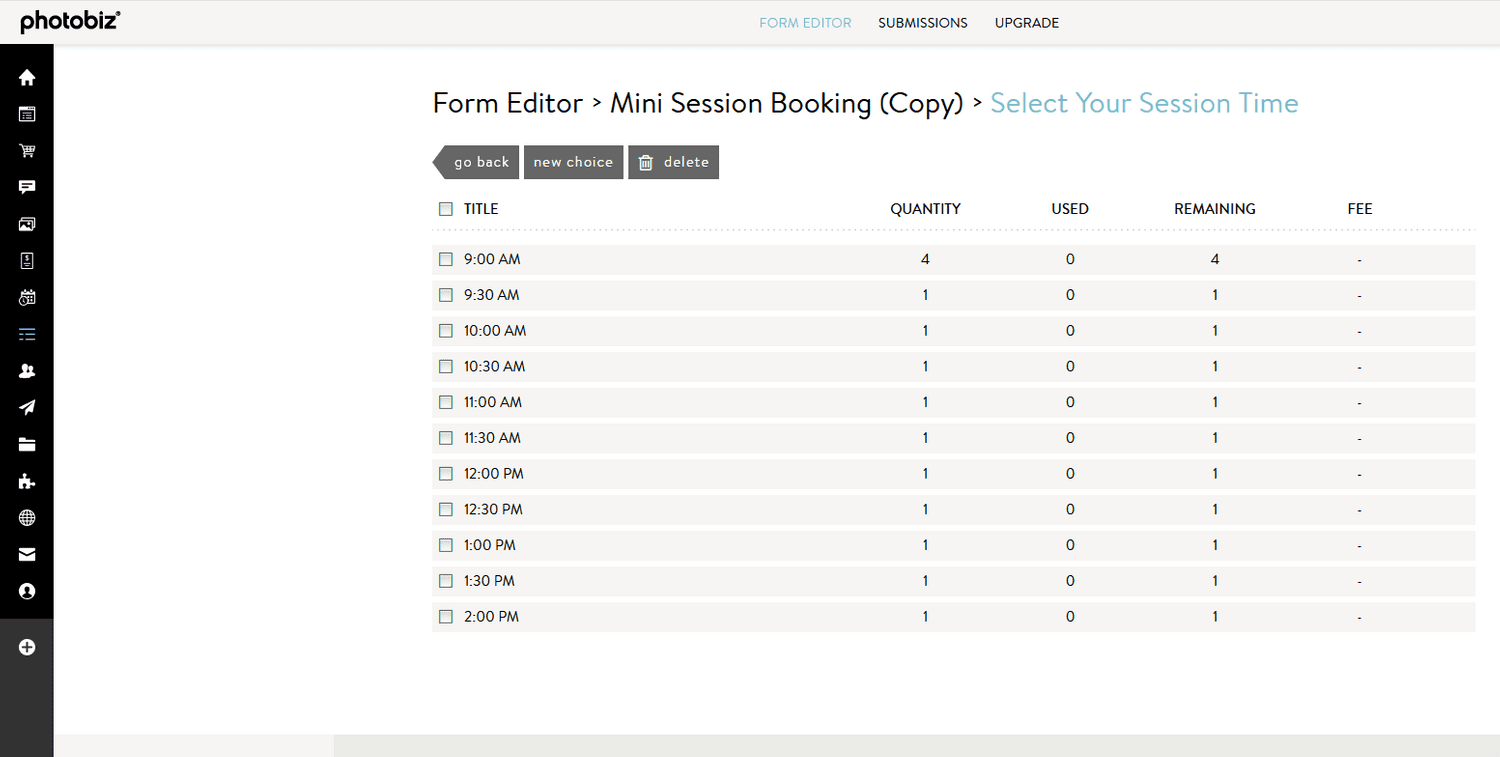Open the invoices document icon
This screenshot has height=757, width=1500.
(x=26, y=260)
